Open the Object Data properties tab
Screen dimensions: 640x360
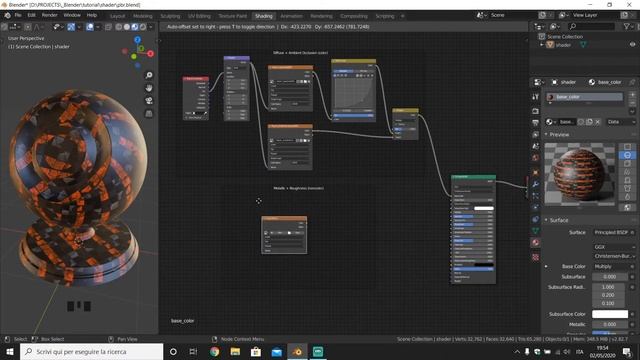click(536, 231)
